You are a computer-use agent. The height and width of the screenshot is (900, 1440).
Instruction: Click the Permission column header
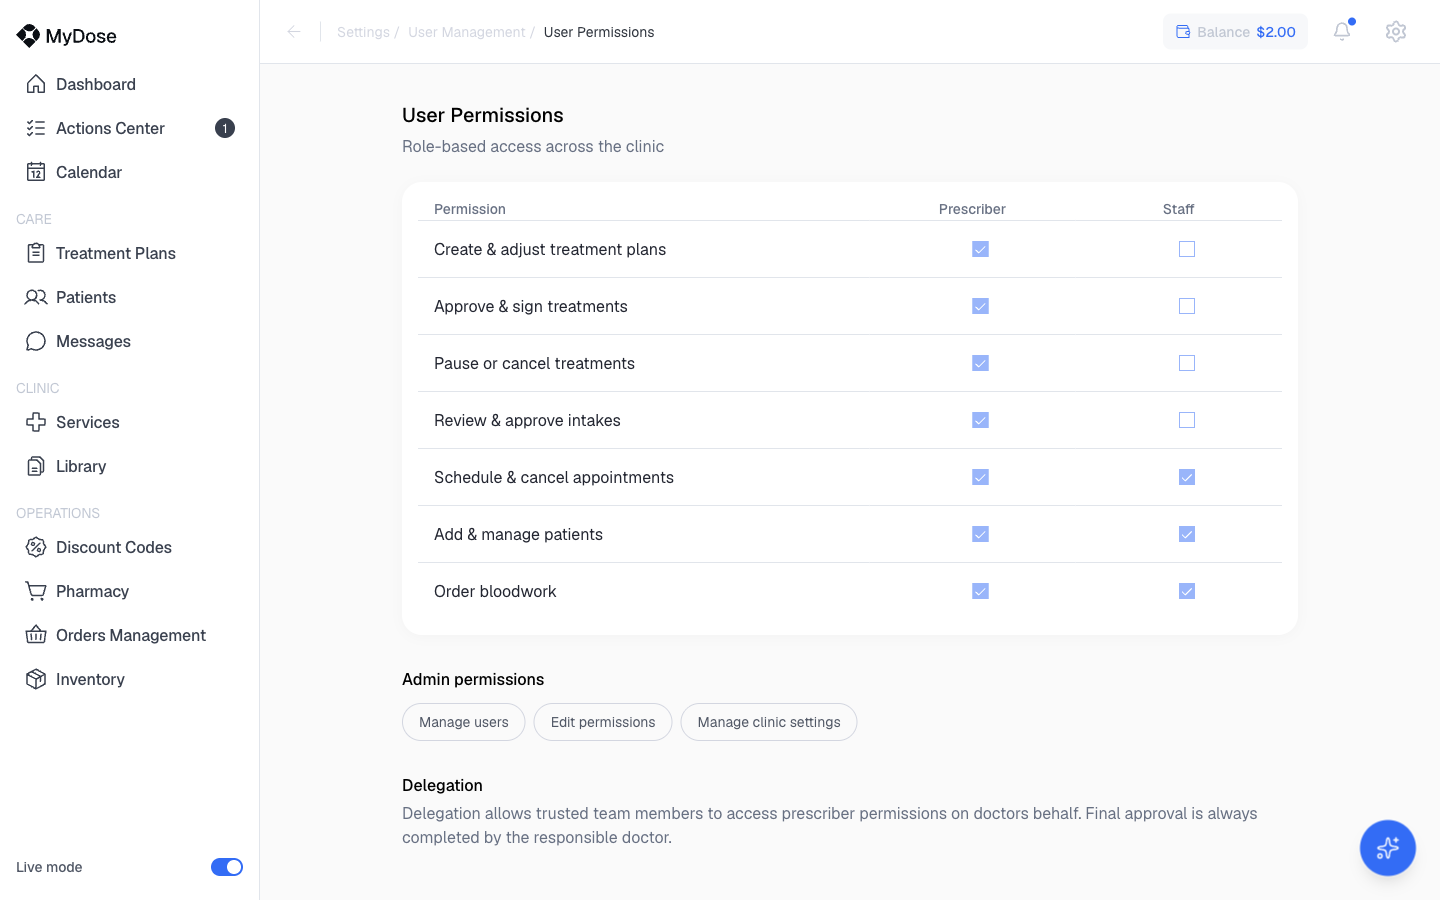tap(470, 209)
